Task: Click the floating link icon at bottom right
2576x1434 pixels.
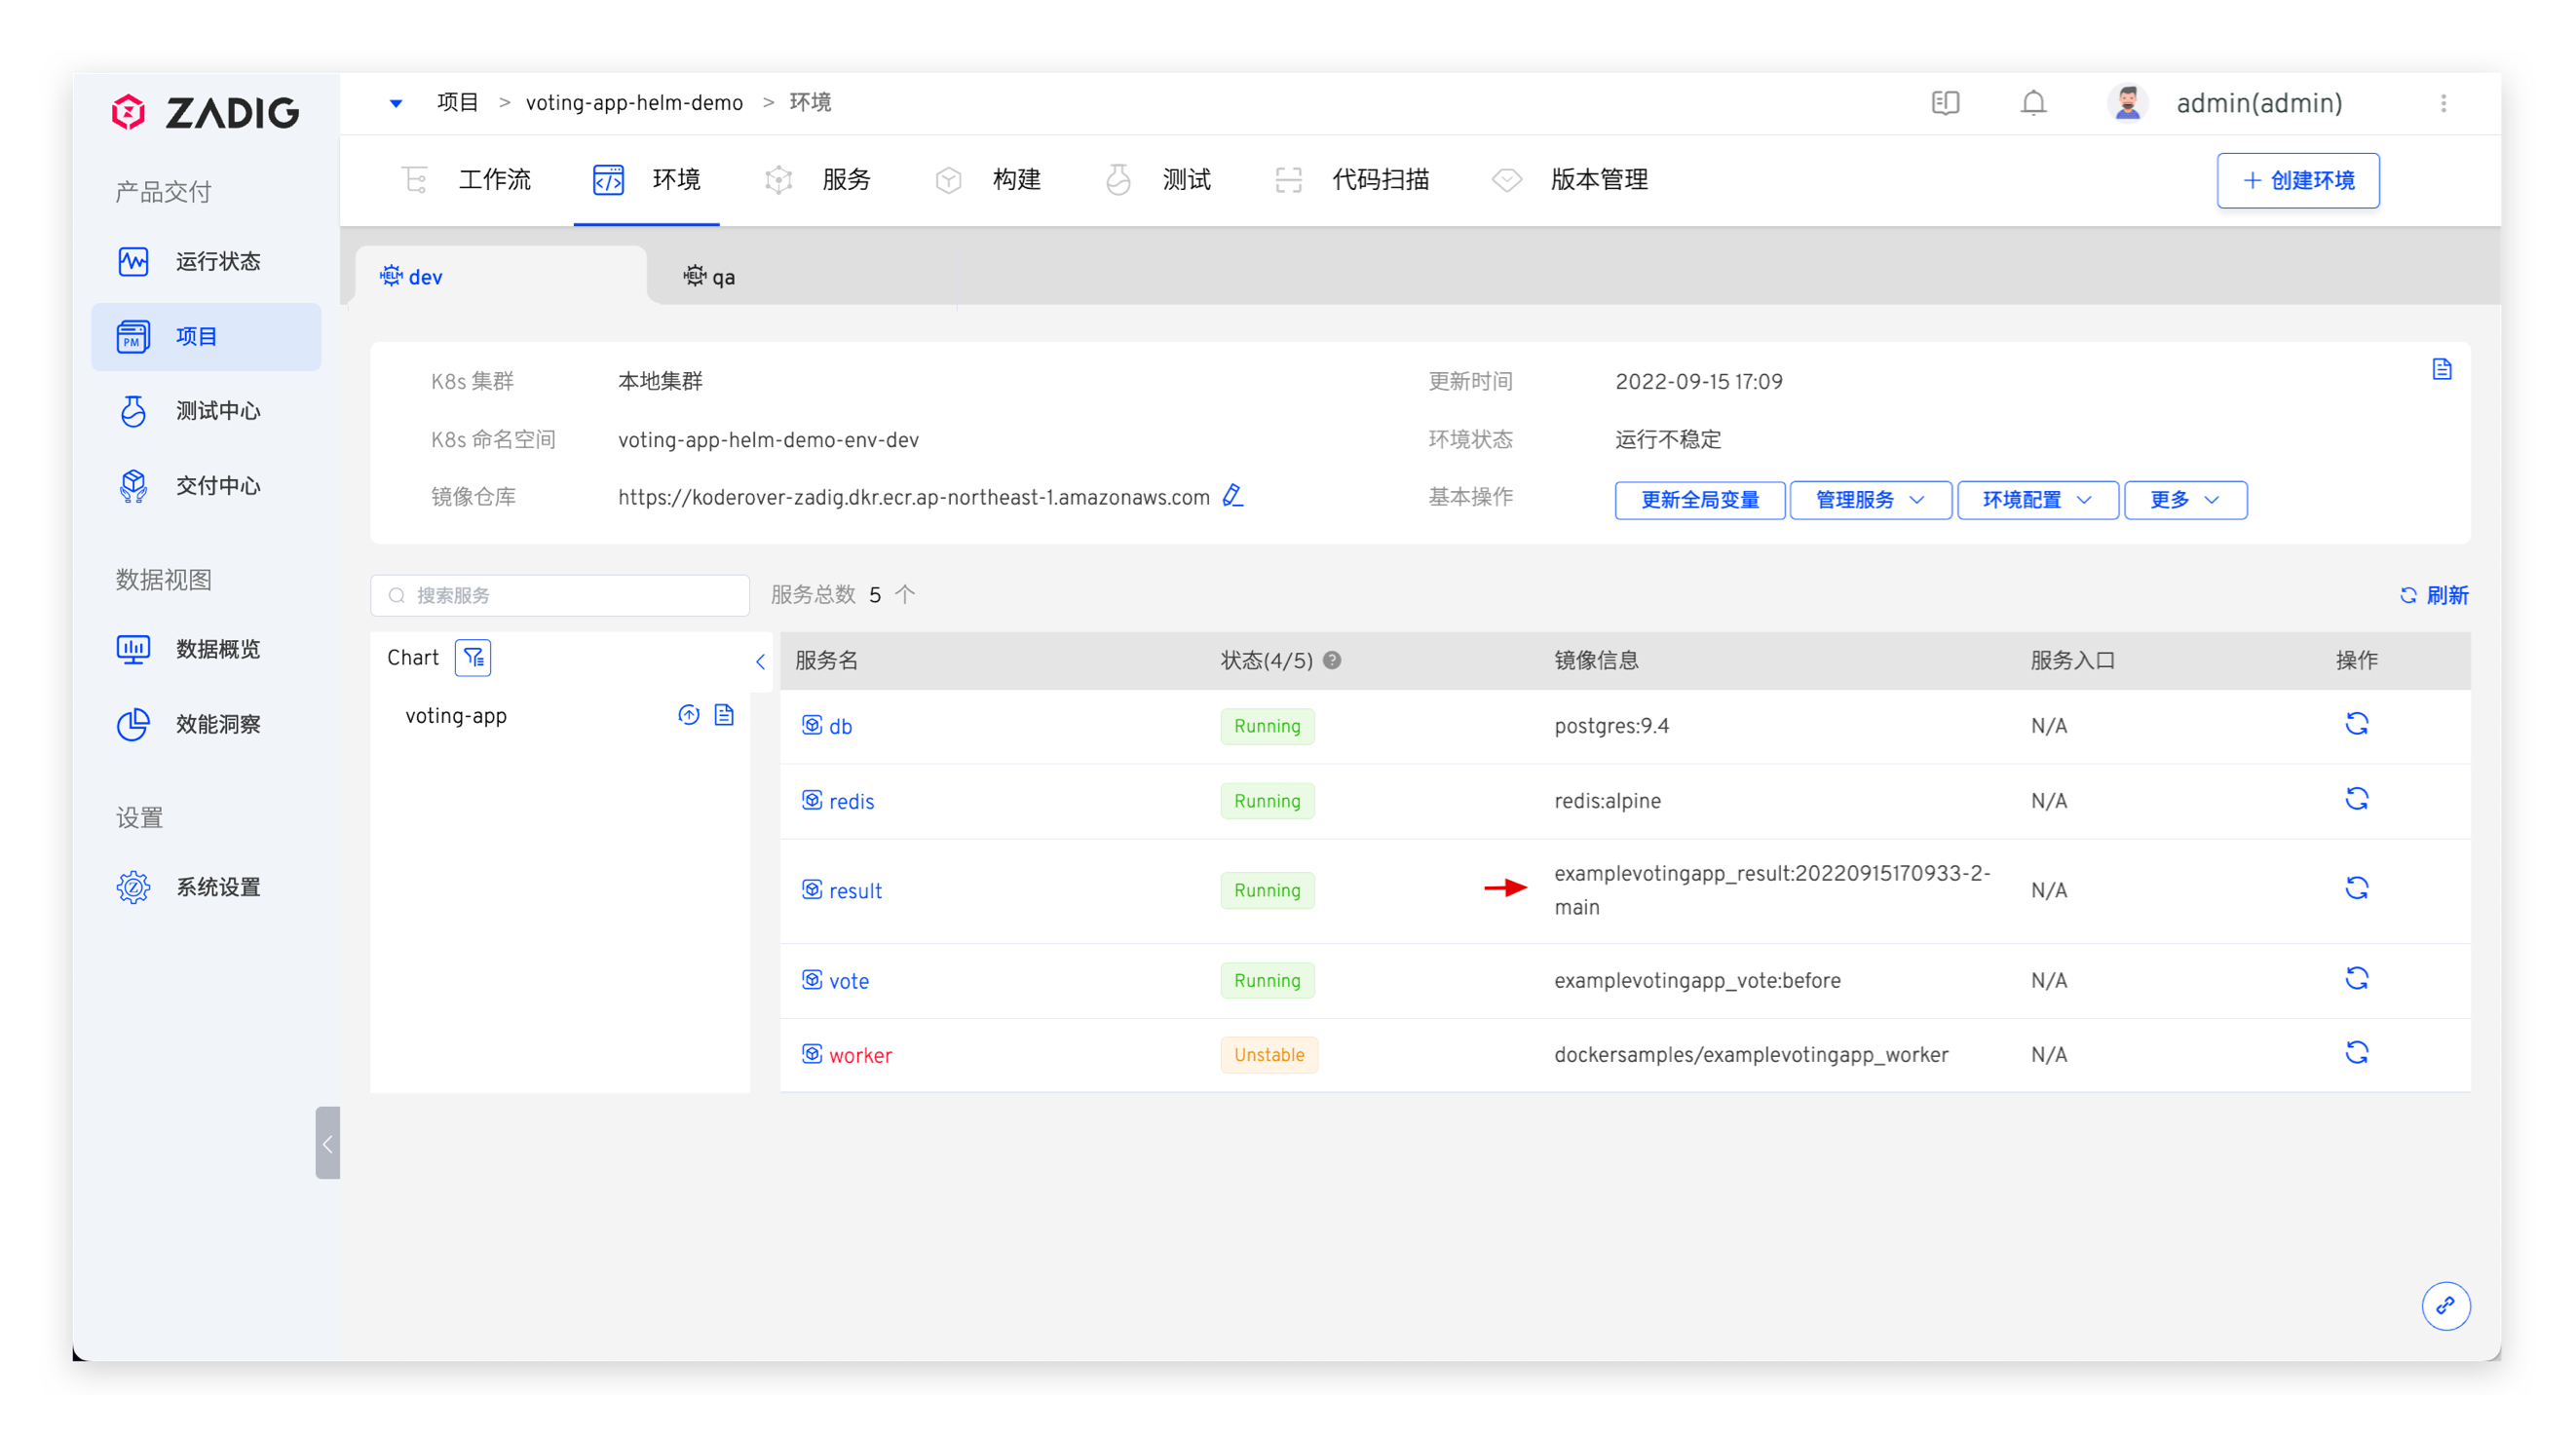Action: pyautogui.click(x=2445, y=1305)
